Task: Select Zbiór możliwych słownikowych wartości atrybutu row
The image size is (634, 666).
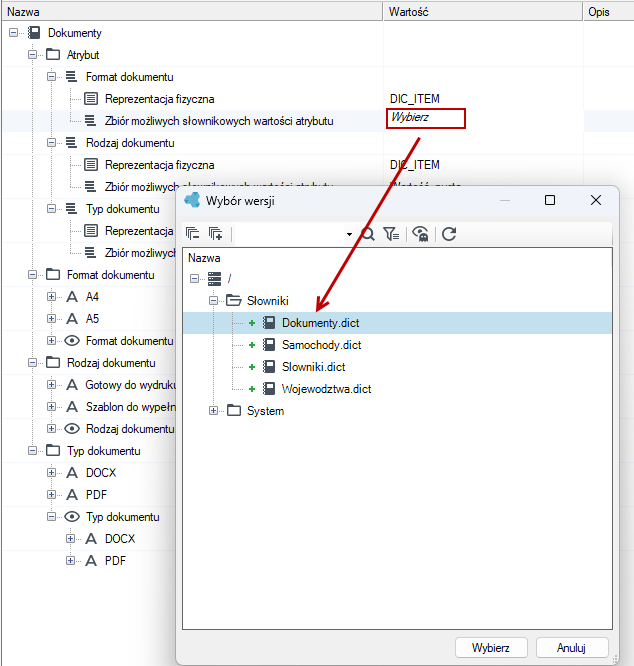Action: pyautogui.click(x=219, y=121)
